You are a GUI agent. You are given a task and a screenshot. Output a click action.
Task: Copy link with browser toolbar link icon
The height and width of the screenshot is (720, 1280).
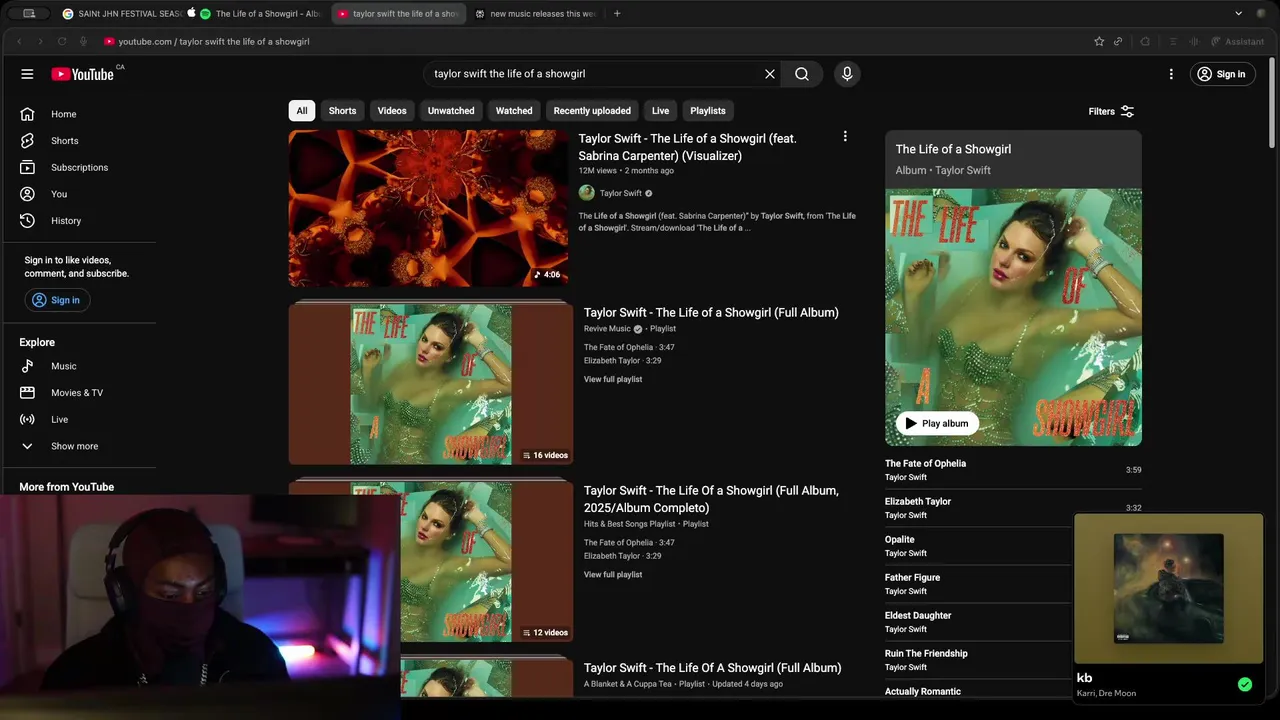tap(1118, 42)
